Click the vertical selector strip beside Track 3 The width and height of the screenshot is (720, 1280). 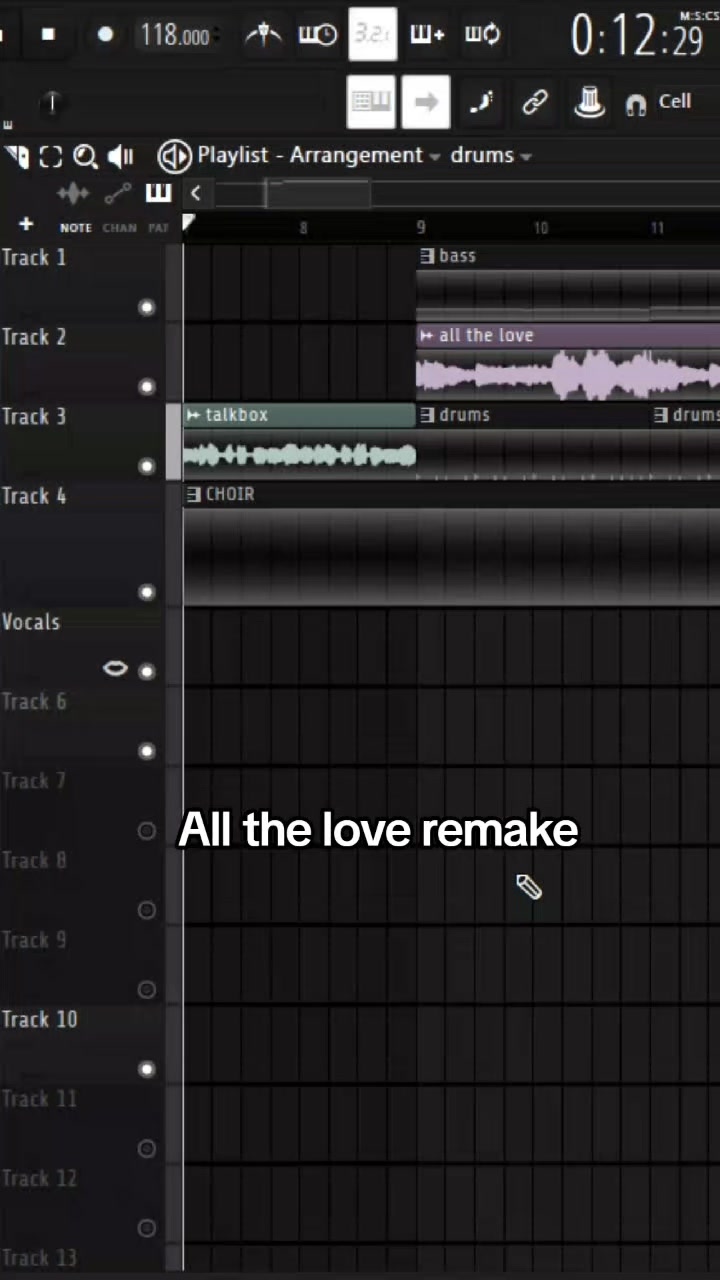174,444
